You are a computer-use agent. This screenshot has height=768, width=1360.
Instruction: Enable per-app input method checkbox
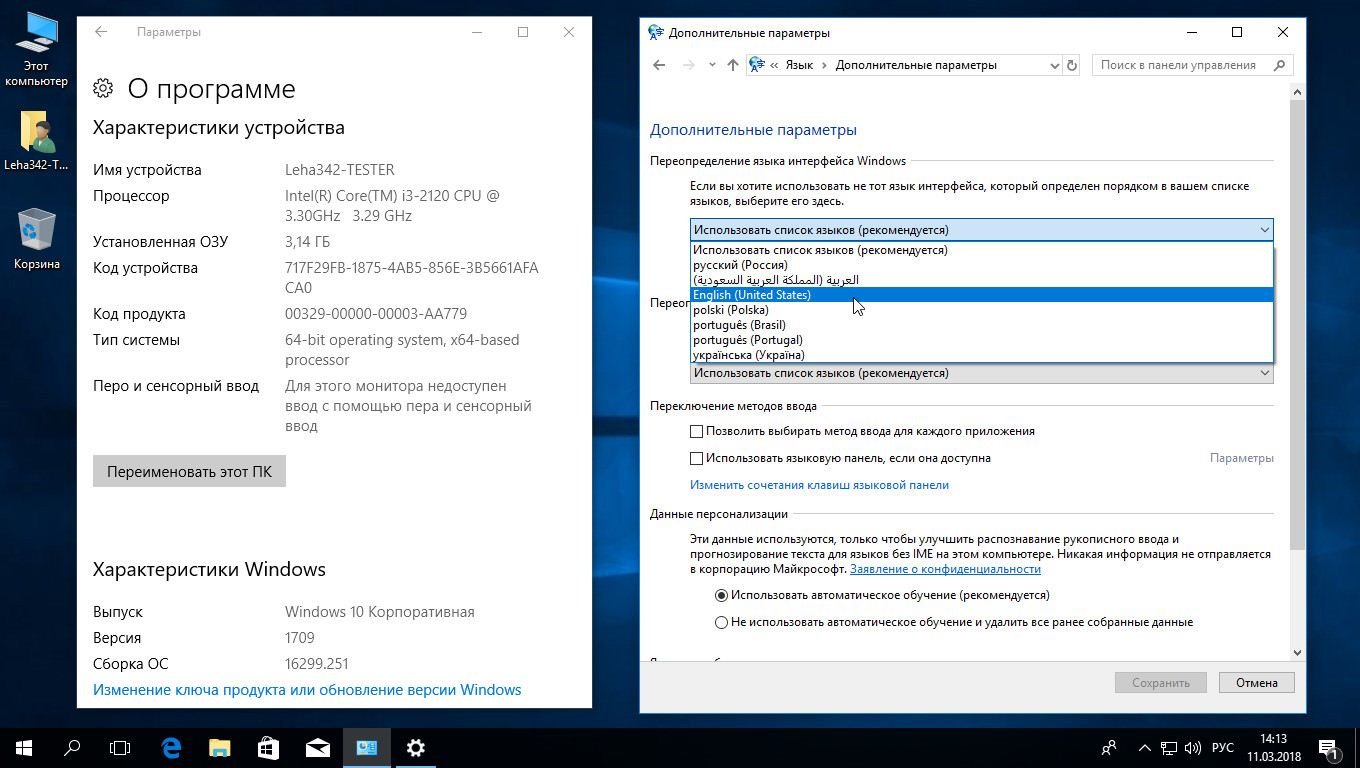(x=697, y=431)
